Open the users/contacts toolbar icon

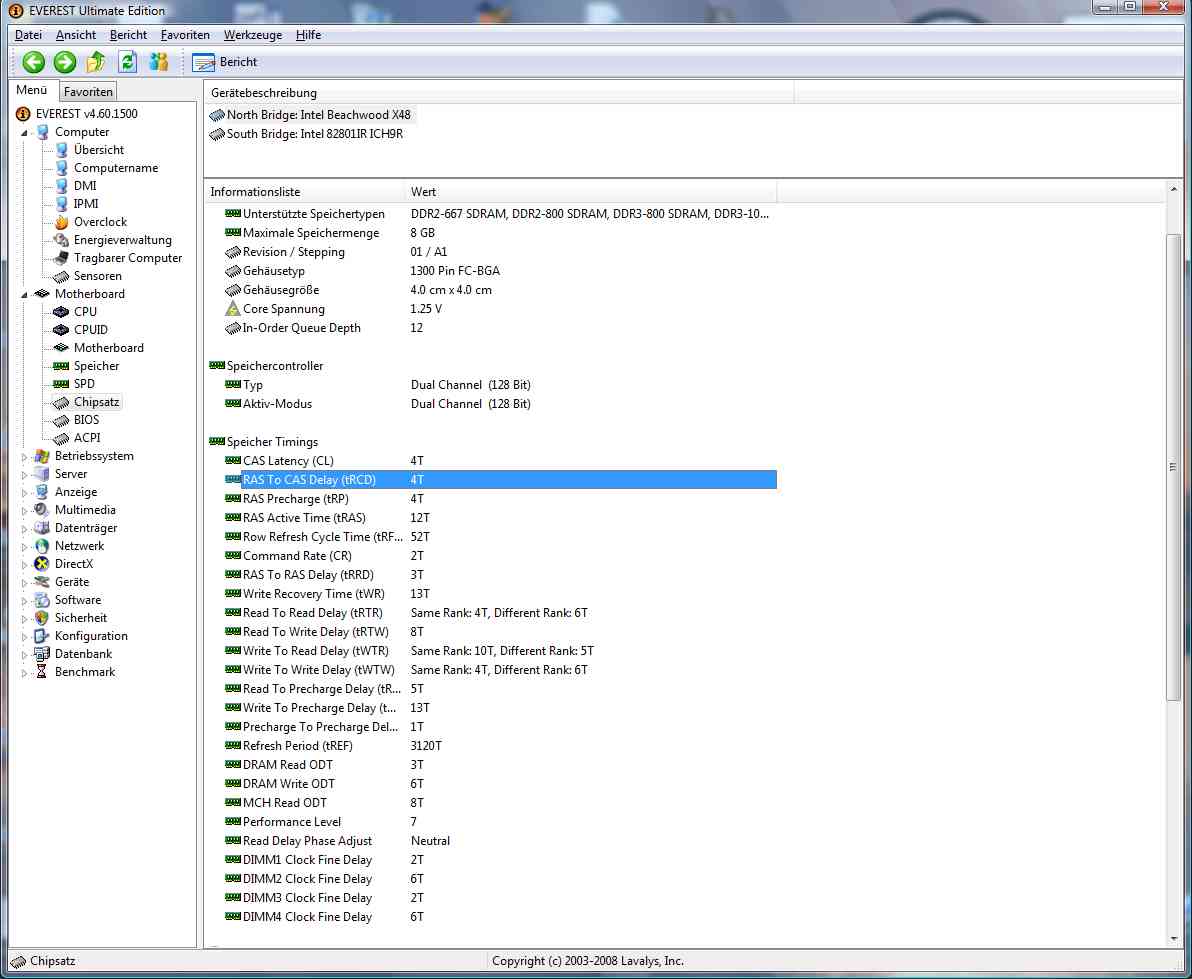159,62
